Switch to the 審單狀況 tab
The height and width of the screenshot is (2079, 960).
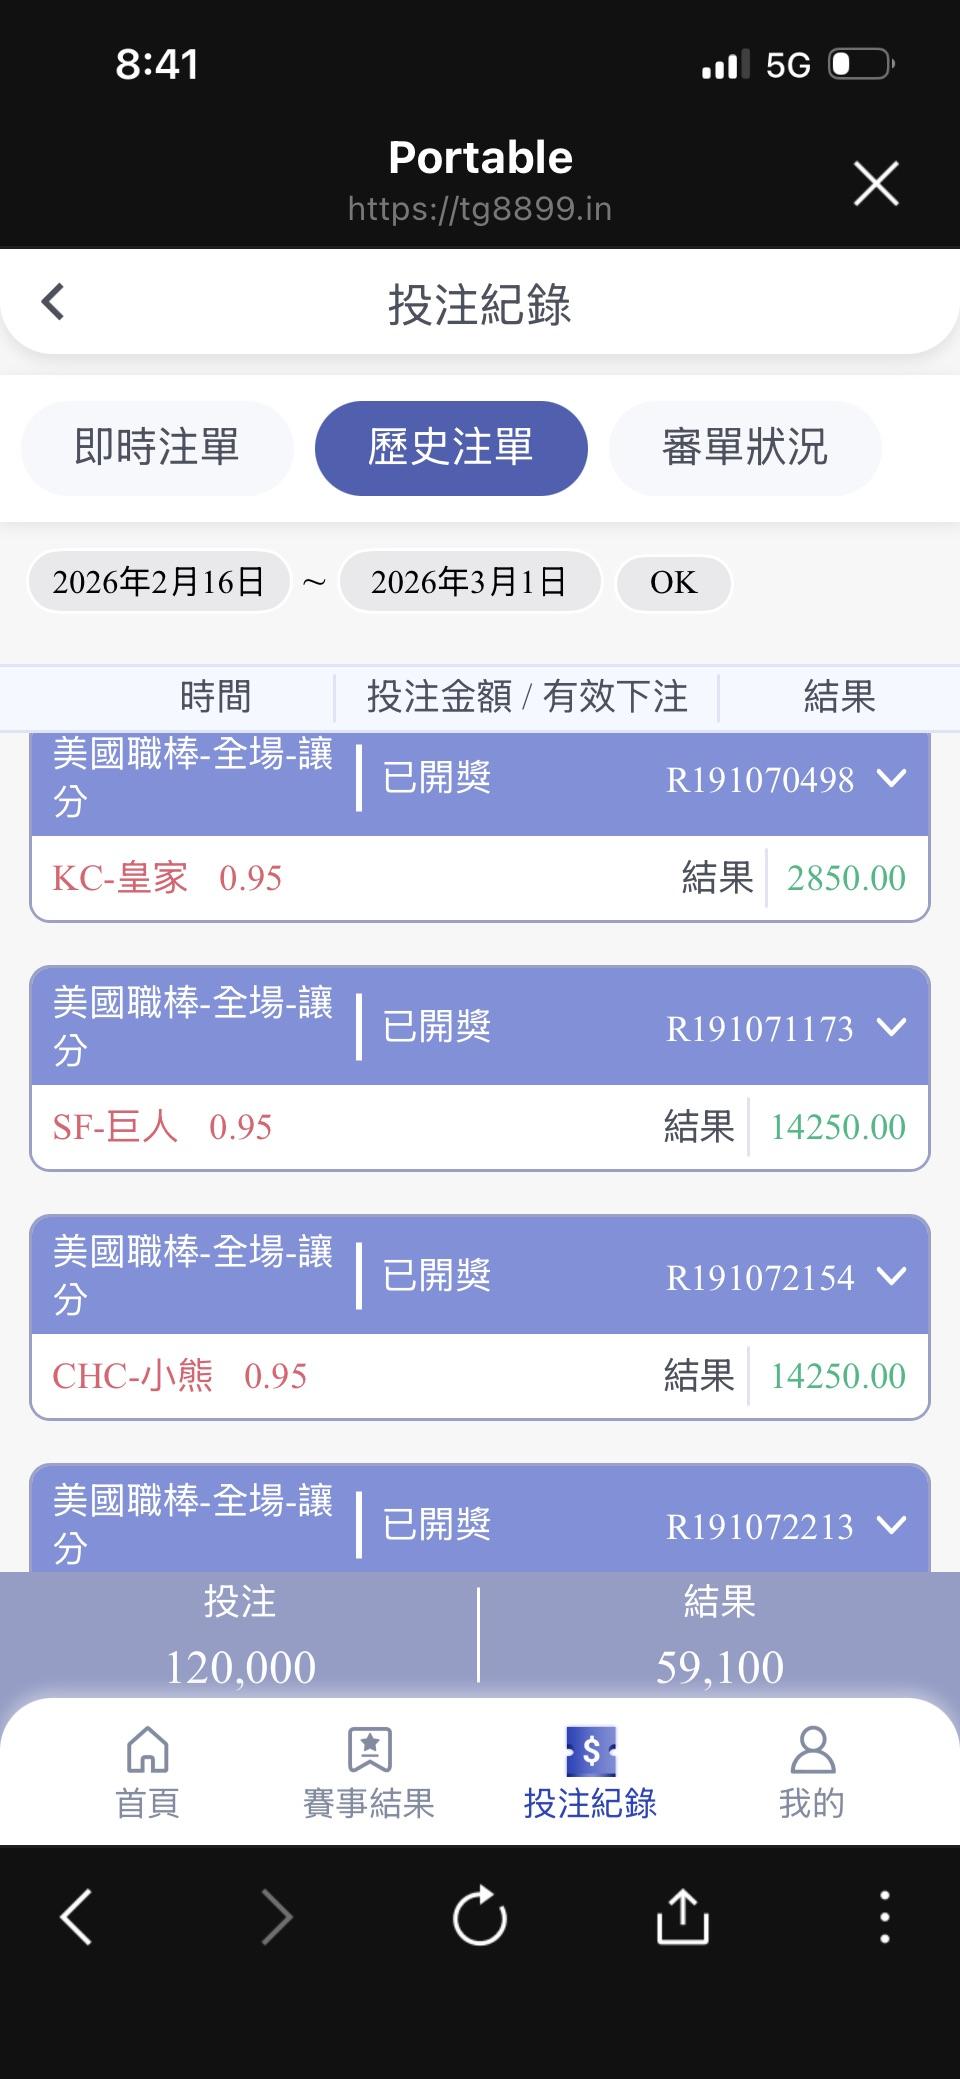(745, 448)
